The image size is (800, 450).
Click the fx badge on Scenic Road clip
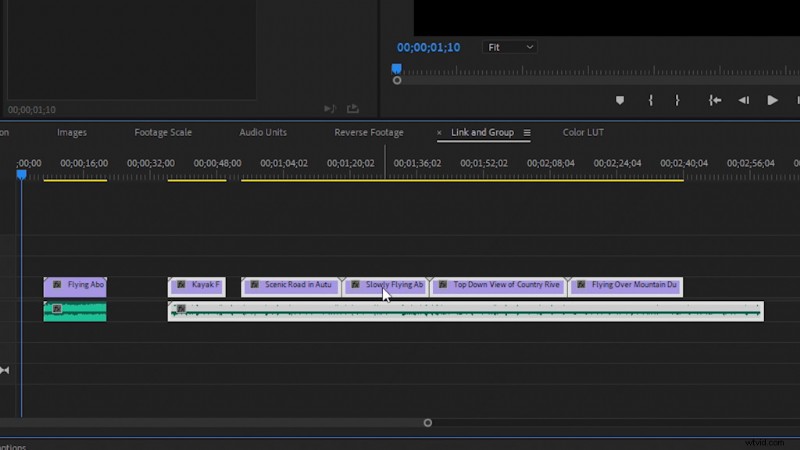(x=255, y=285)
